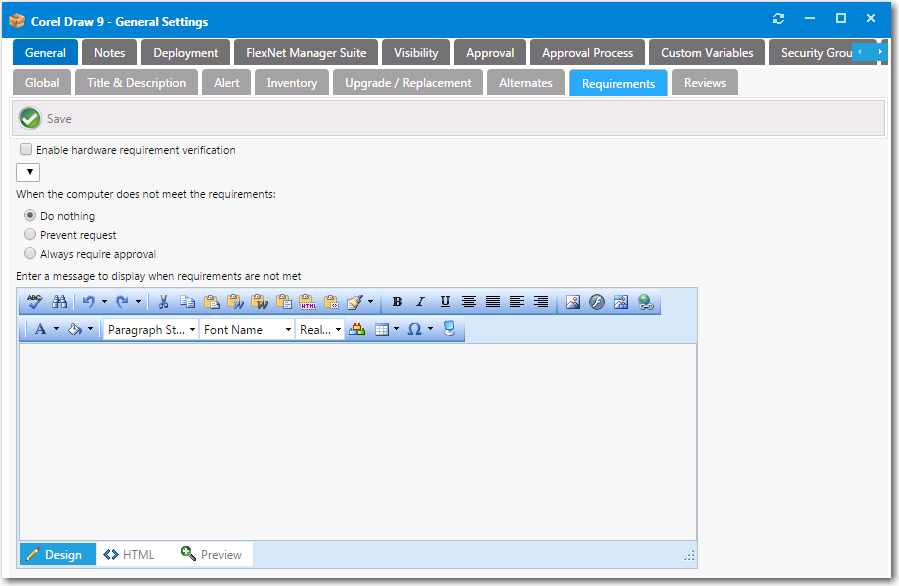Choose Always require approval
The width and height of the screenshot is (899, 586).
click(30, 253)
